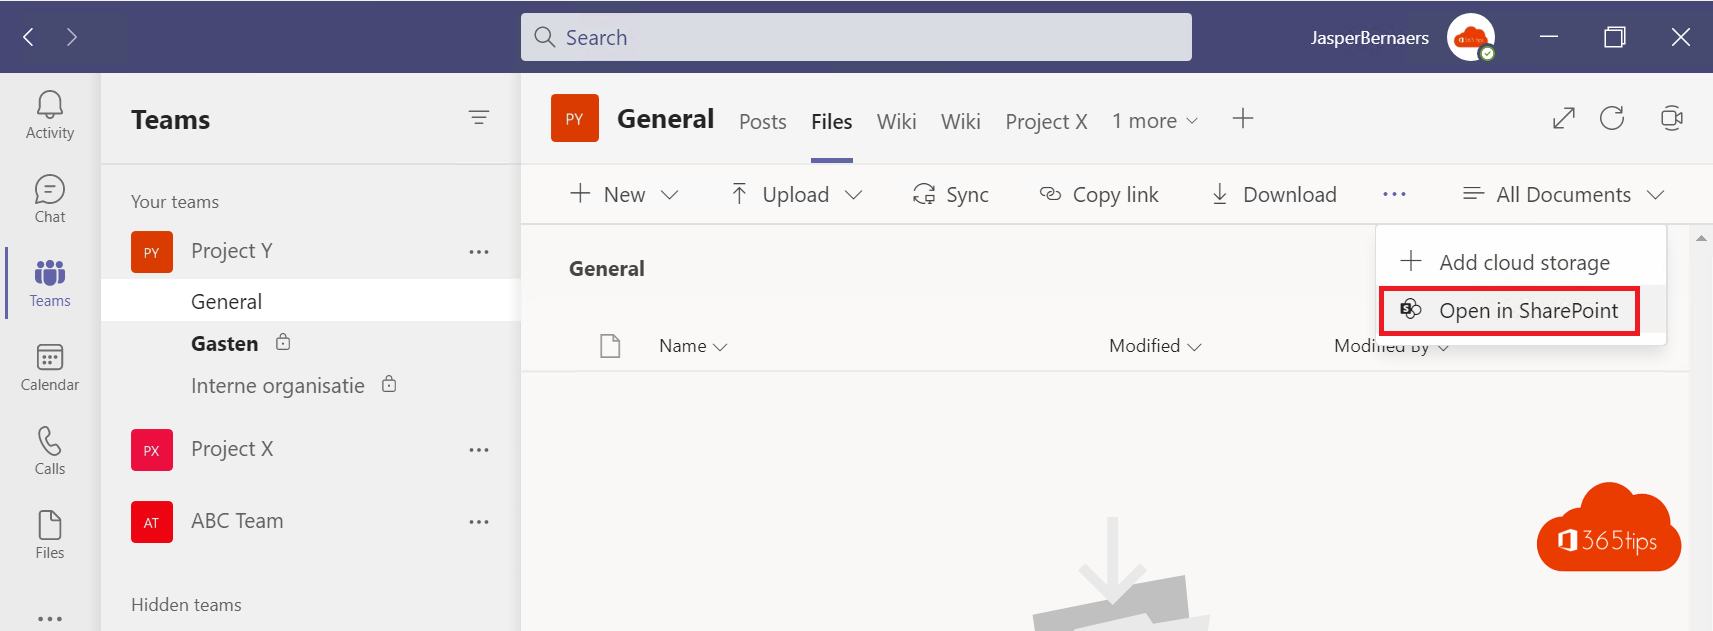Click the ABC Team avatar
Viewport: 1713px width, 631px height.
pos(152,522)
